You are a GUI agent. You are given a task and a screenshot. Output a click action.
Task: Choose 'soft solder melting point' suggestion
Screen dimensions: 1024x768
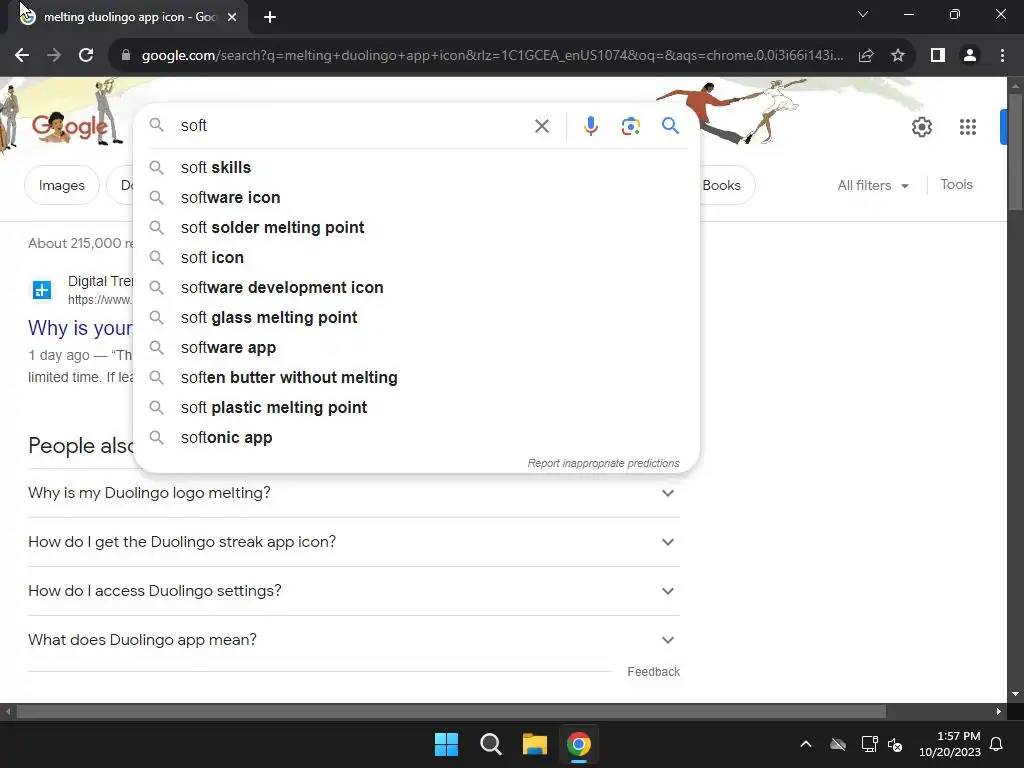(416, 227)
